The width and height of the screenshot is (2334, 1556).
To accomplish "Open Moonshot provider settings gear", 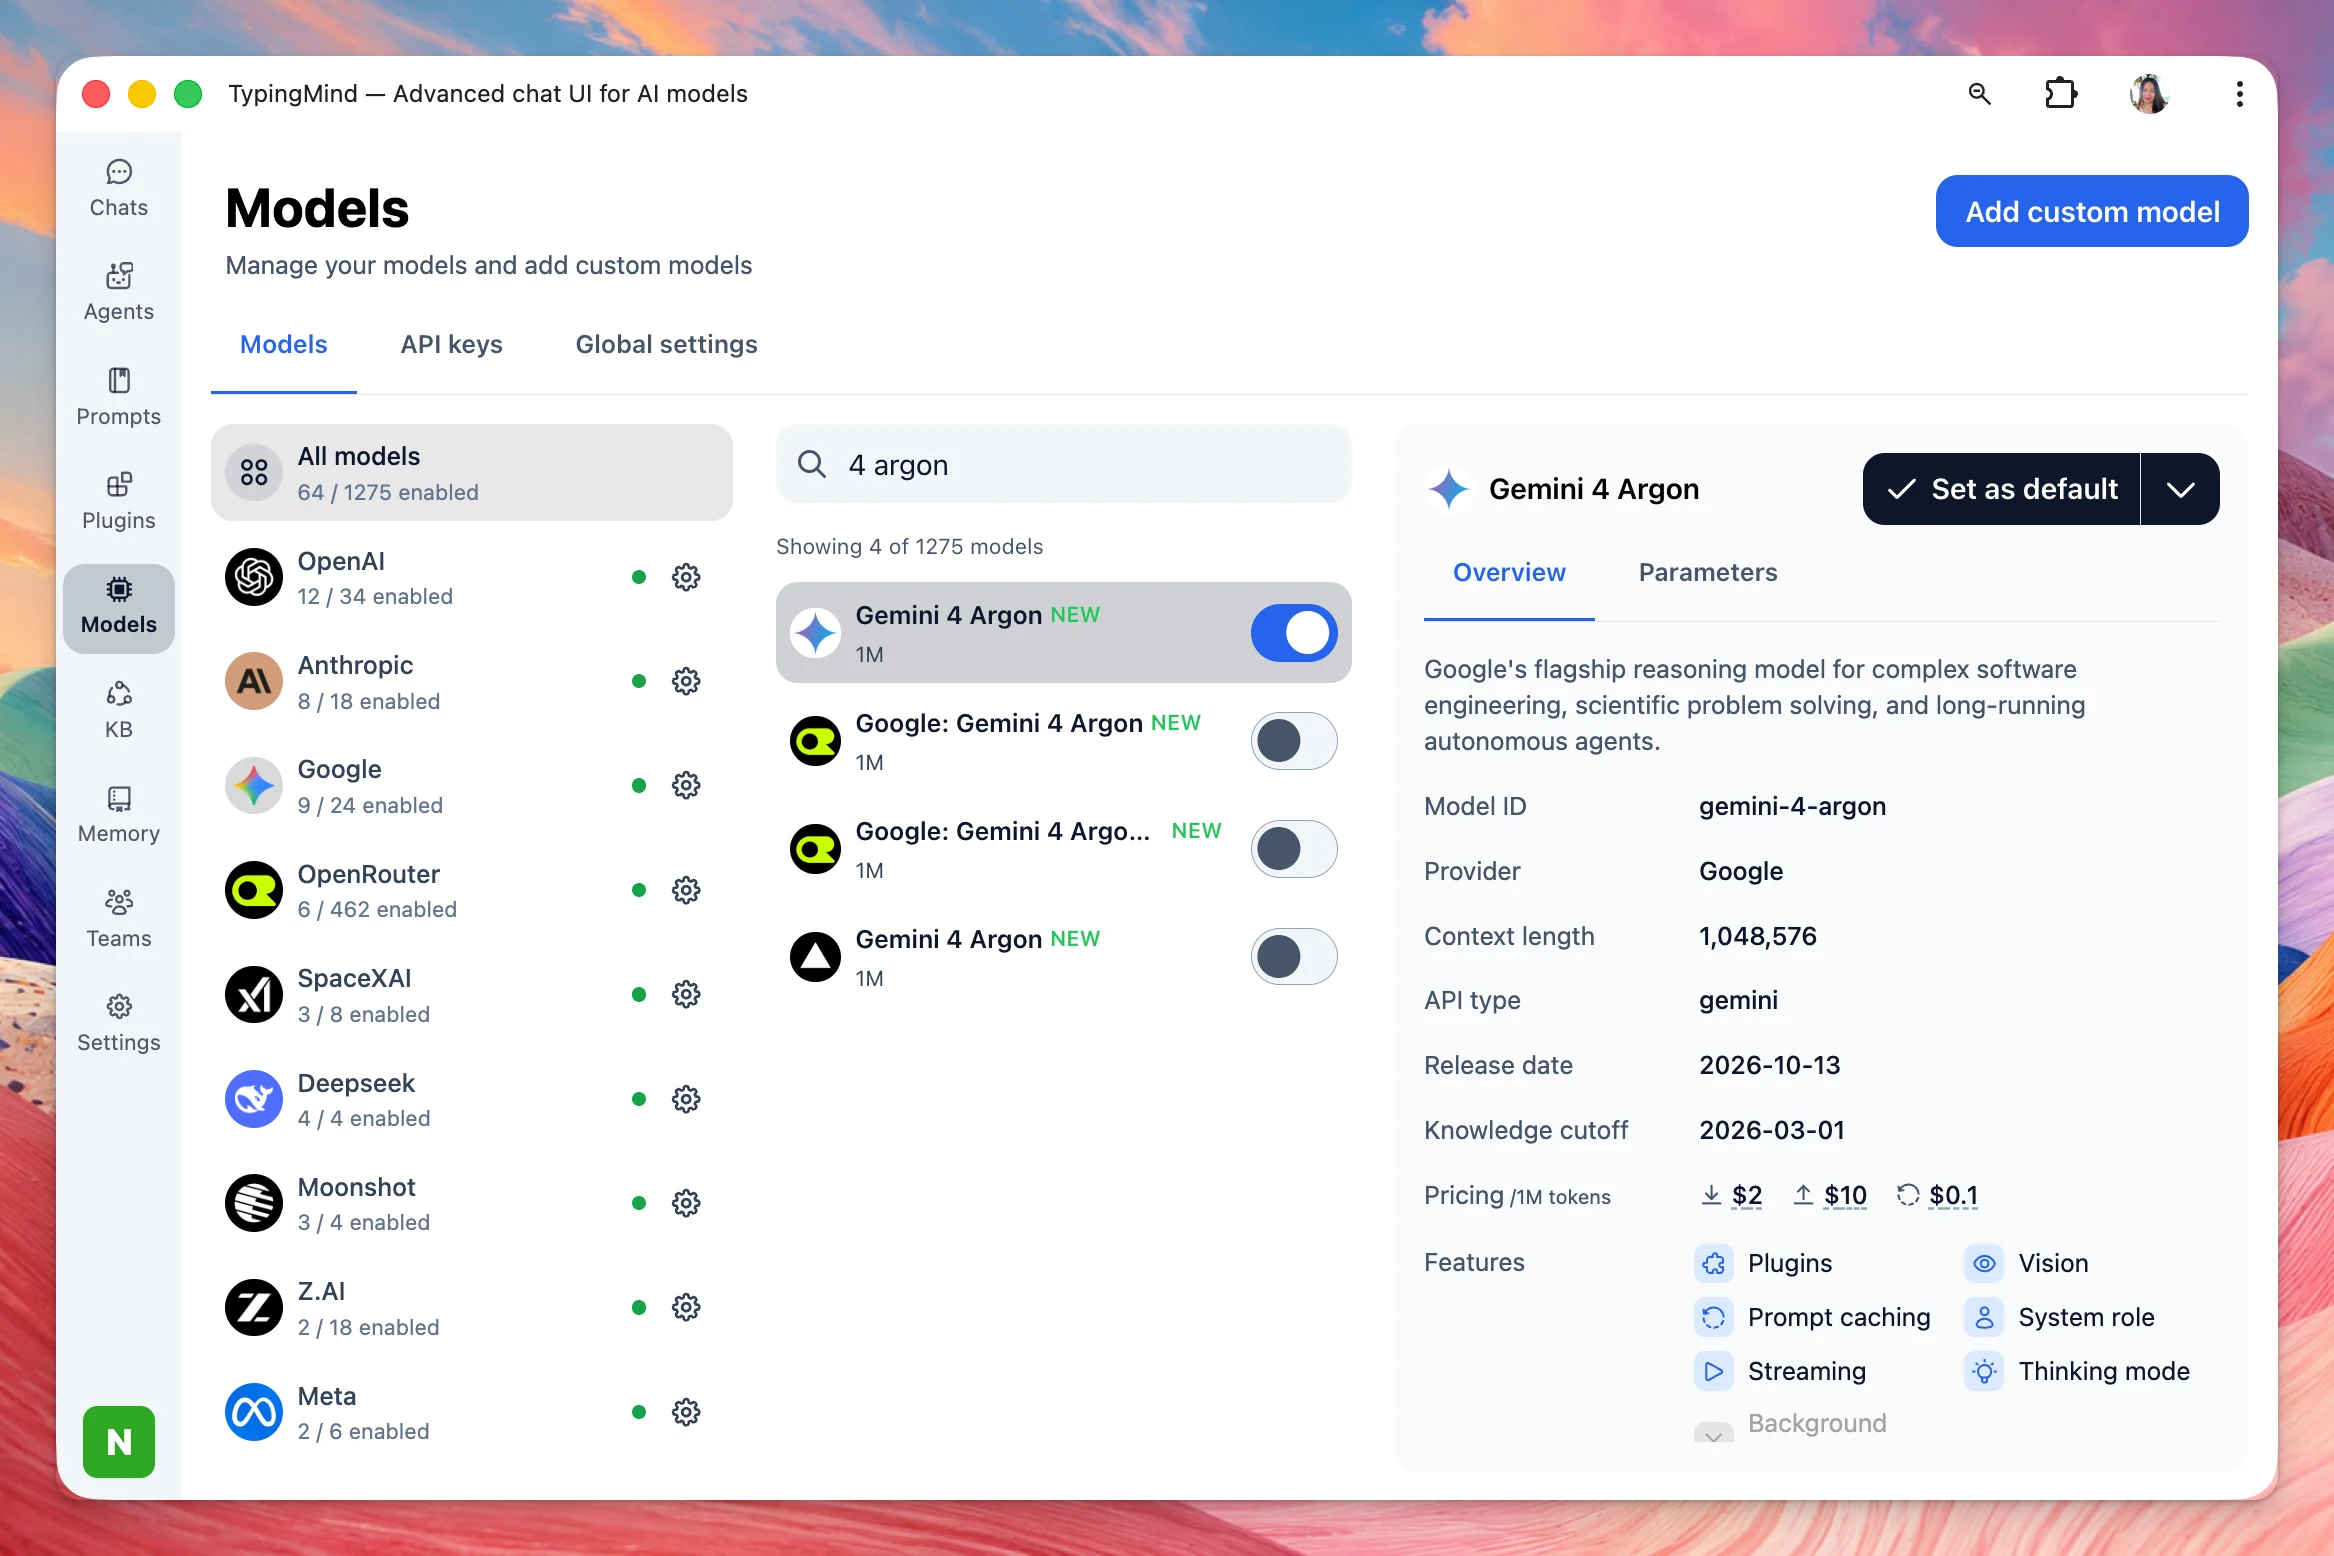I will (x=686, y=1203).
